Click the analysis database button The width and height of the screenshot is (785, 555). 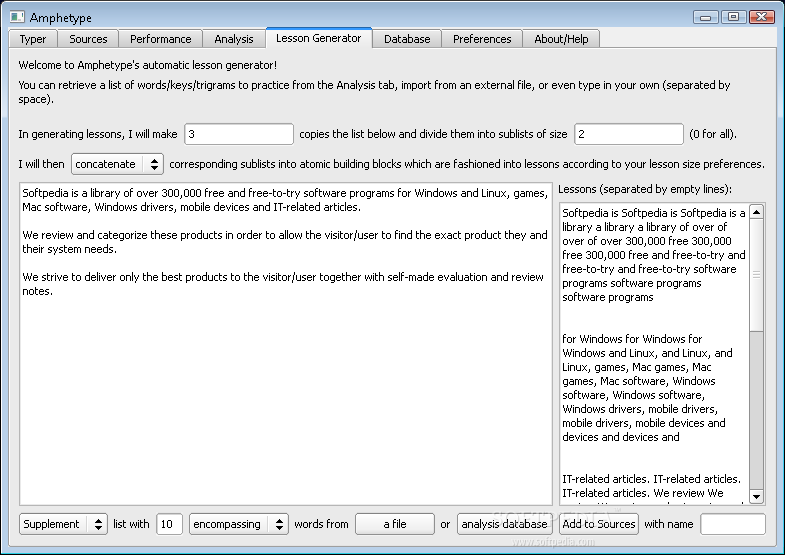coord(504,524)
